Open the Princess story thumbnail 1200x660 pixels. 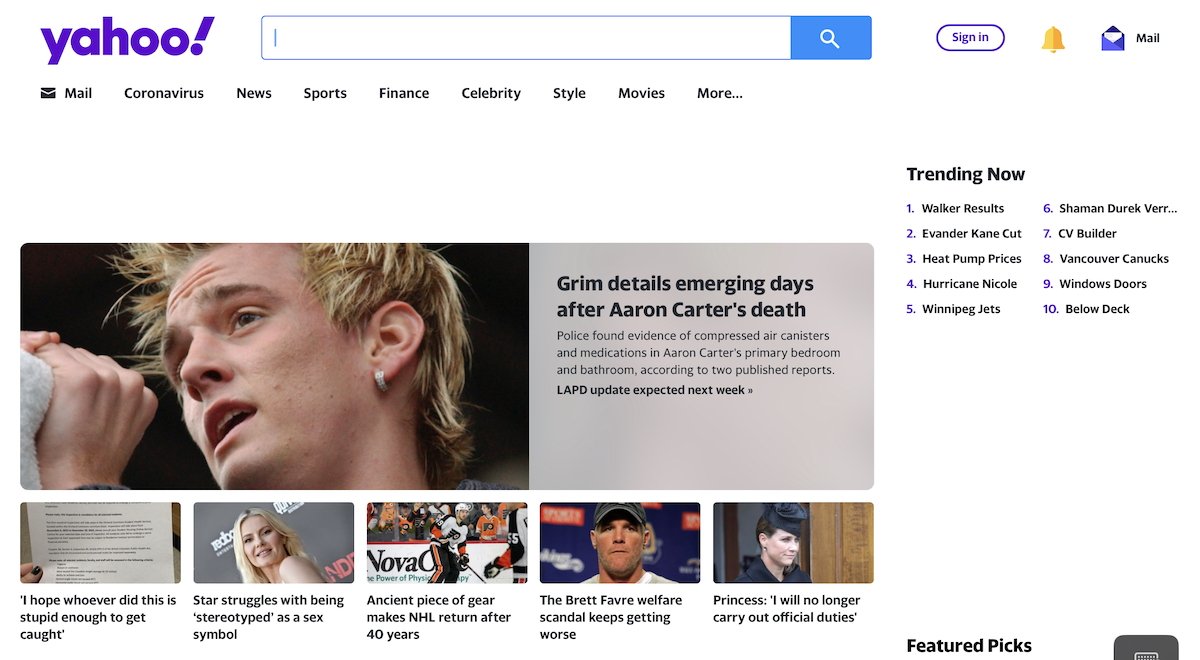coord(793,543)
